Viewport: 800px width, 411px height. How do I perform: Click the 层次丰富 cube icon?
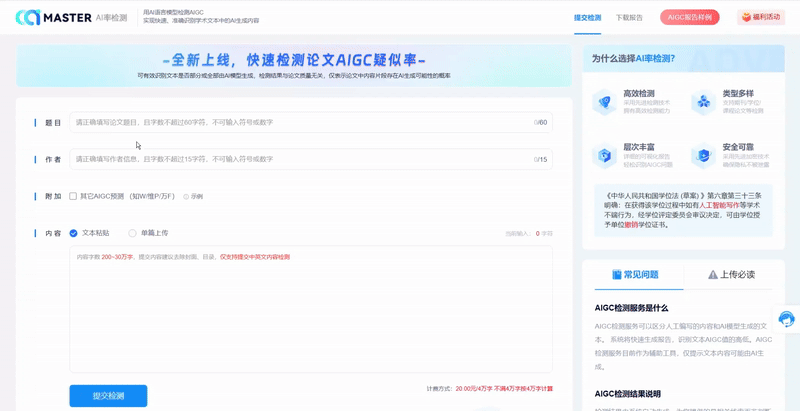click(605, 156)
